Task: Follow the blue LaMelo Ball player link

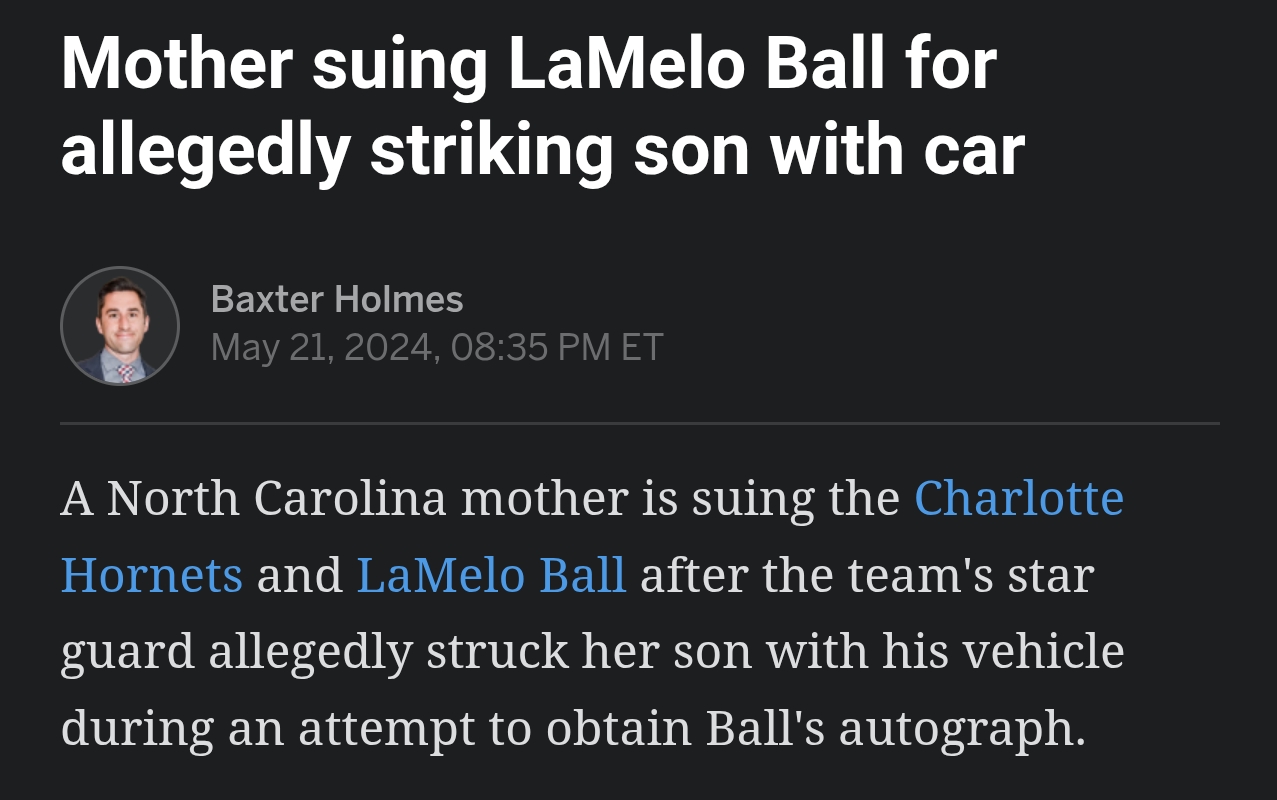Action: 491,575
